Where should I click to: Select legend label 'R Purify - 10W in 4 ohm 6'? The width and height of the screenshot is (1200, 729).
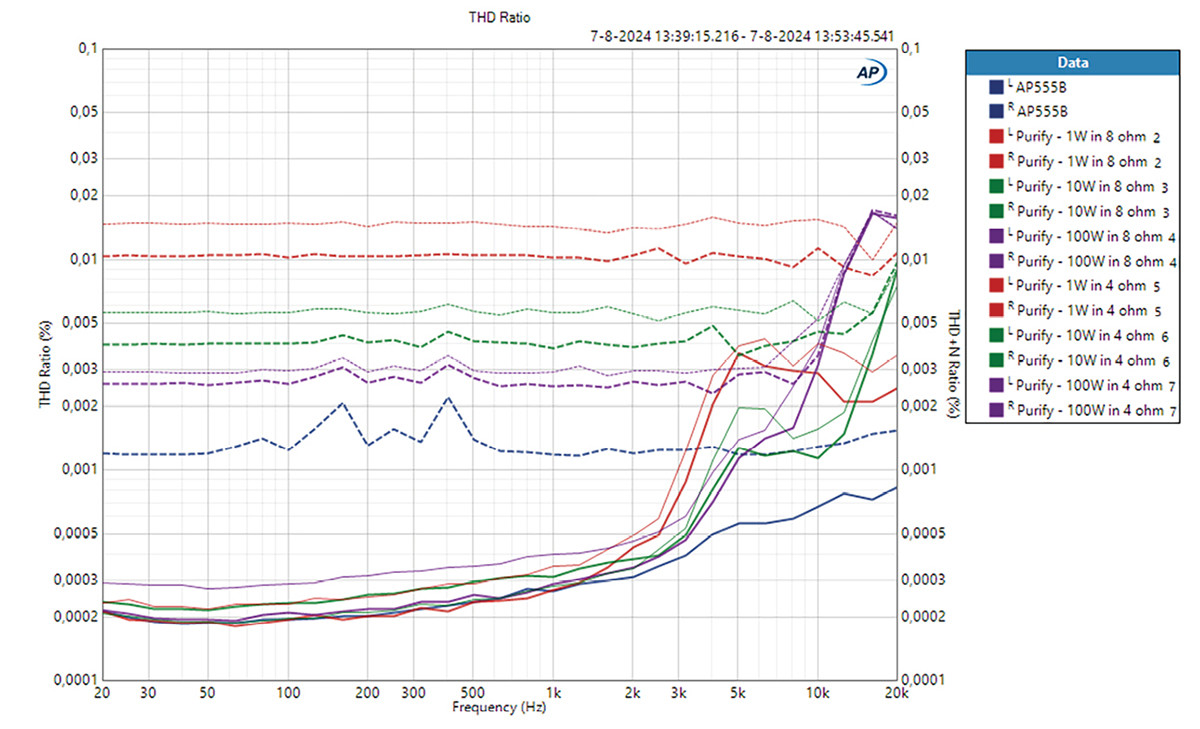[1087, 360]
